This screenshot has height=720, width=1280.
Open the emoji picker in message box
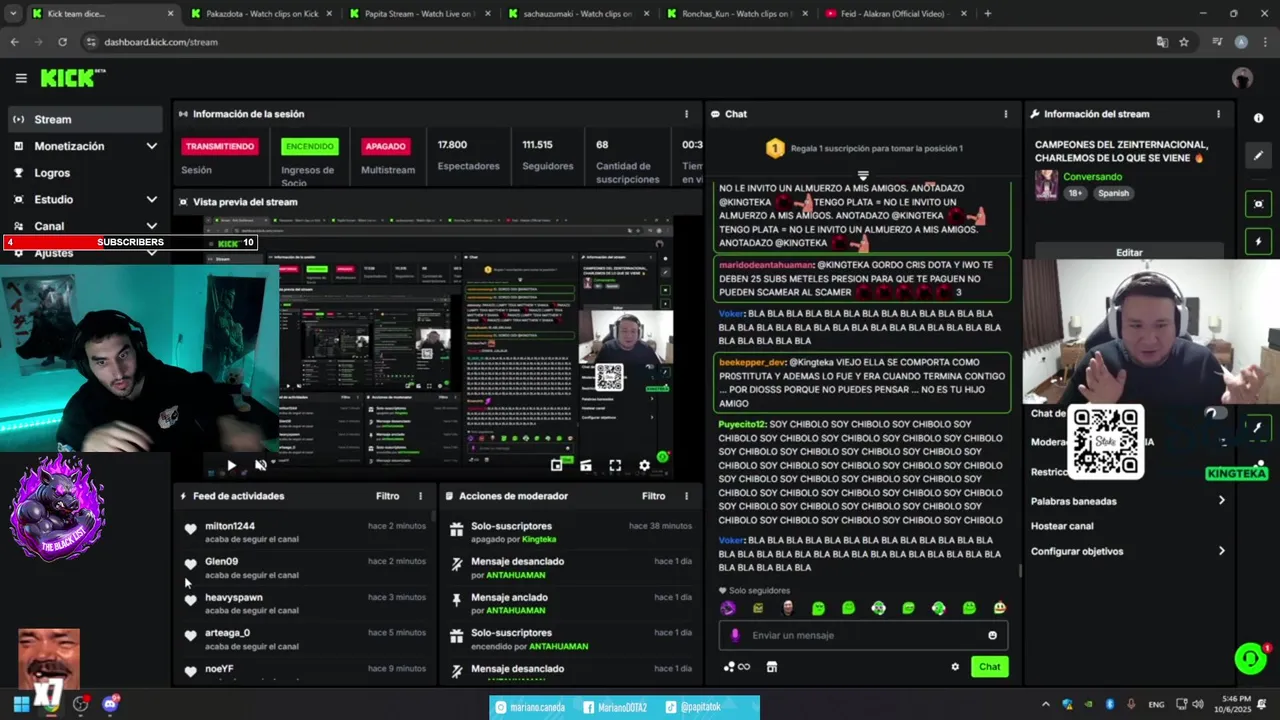click(x=992, y=635)
